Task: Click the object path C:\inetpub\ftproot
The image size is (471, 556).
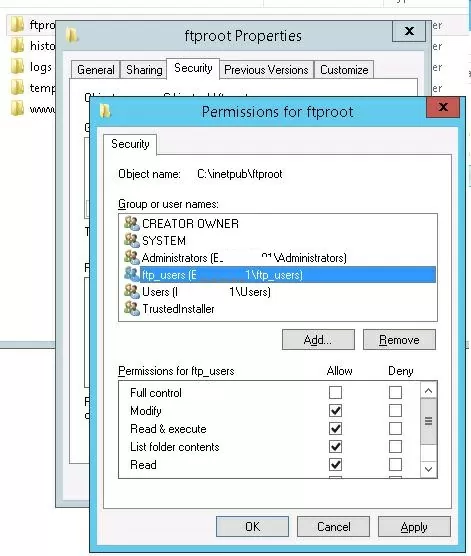Action: coord(240,174)
